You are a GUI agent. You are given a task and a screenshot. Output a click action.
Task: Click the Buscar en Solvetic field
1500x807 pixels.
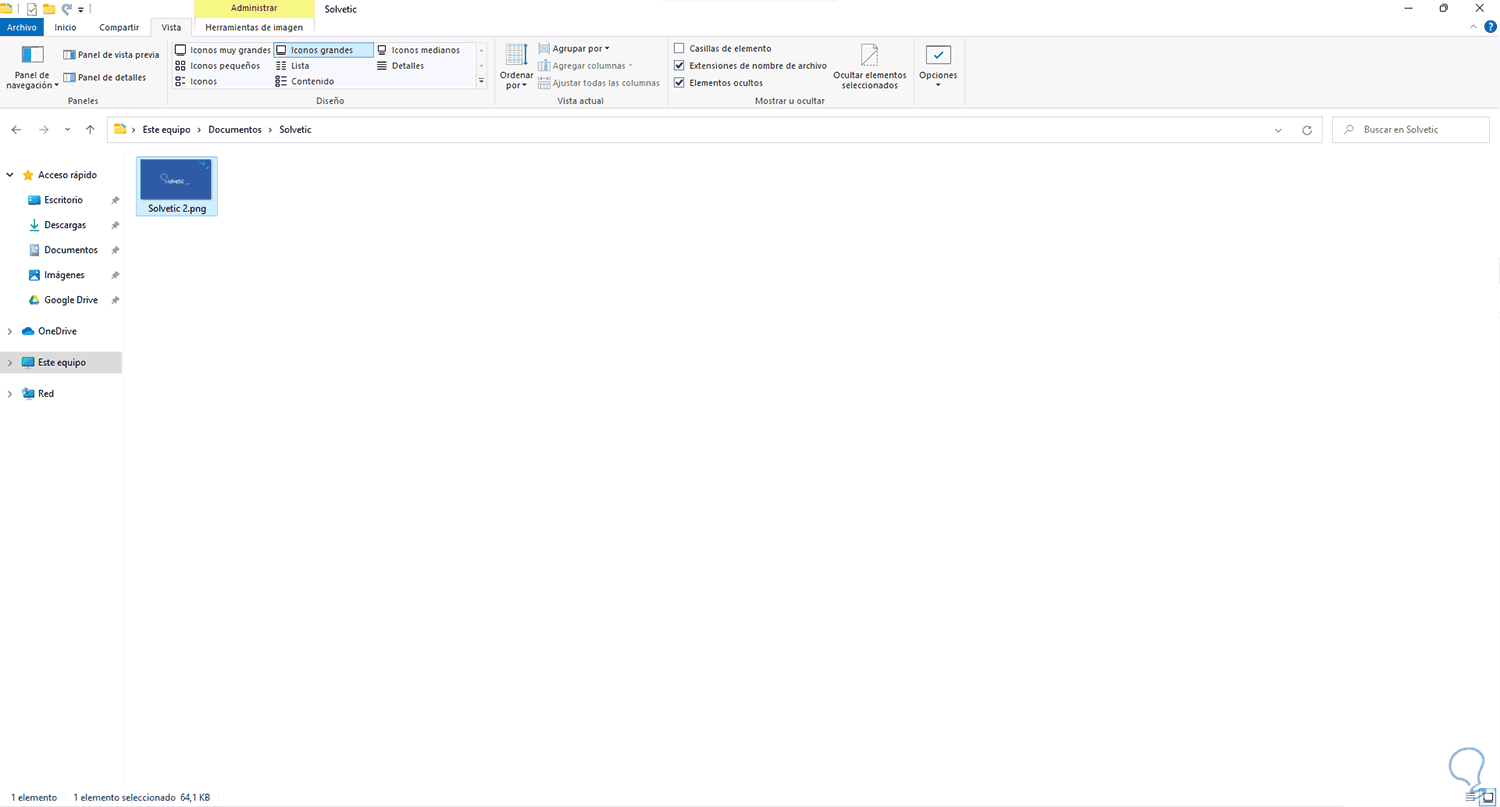(1411, 130)
